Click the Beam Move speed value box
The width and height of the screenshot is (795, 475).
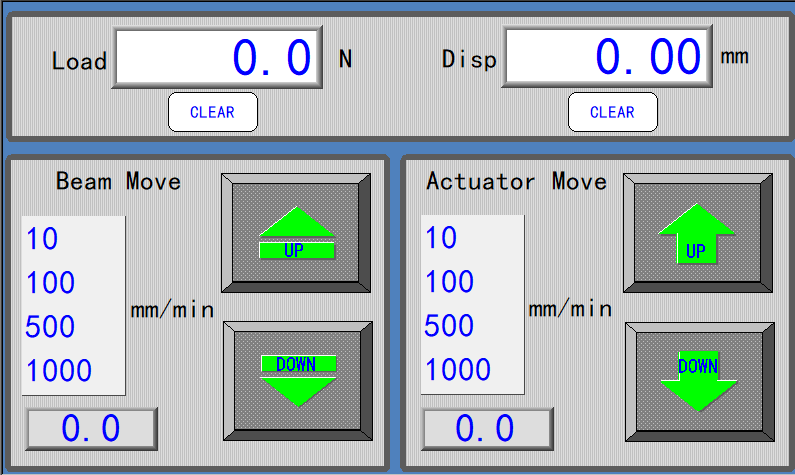91,429
